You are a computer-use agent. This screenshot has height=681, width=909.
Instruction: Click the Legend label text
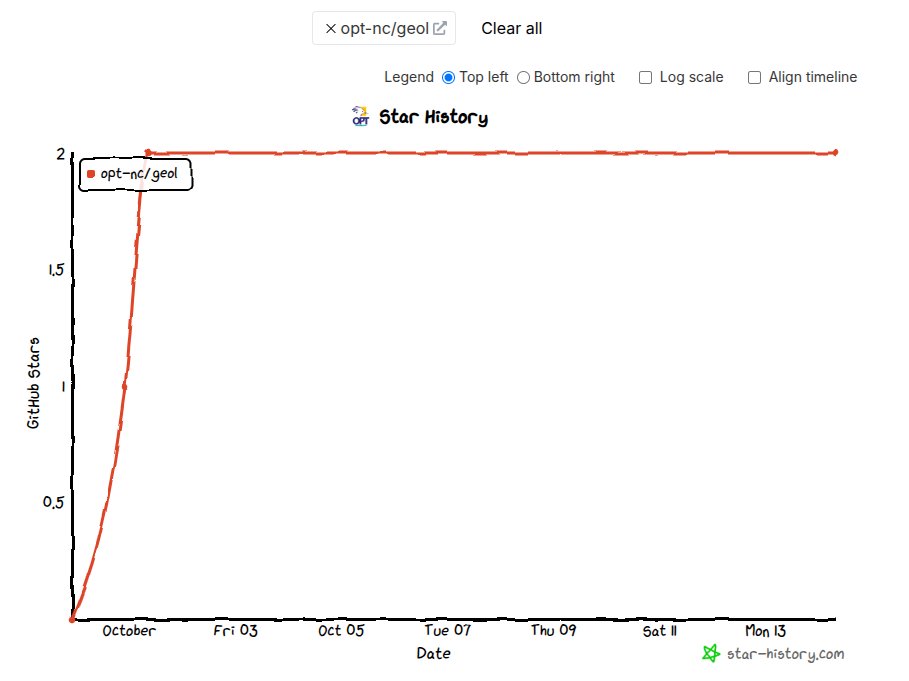[x=409, y=78]
